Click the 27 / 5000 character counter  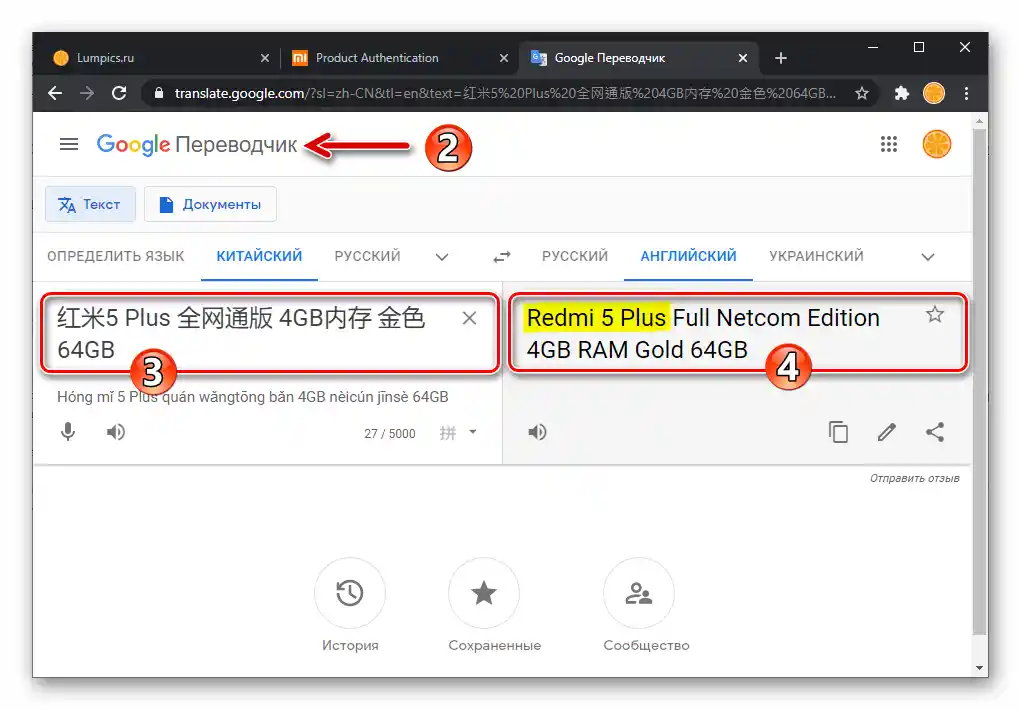pos(389,433)
